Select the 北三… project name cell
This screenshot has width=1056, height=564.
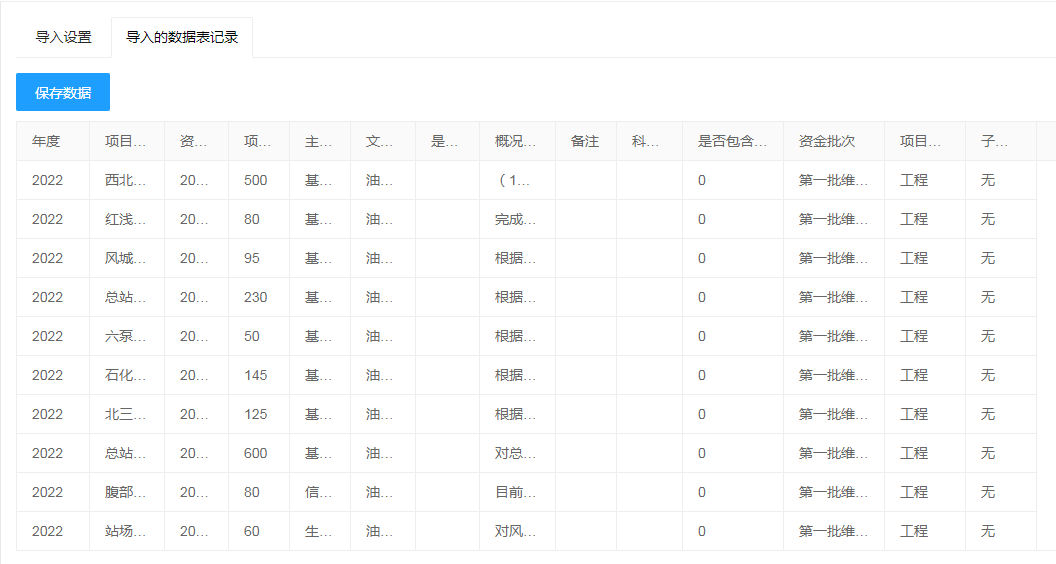(127, 414)
